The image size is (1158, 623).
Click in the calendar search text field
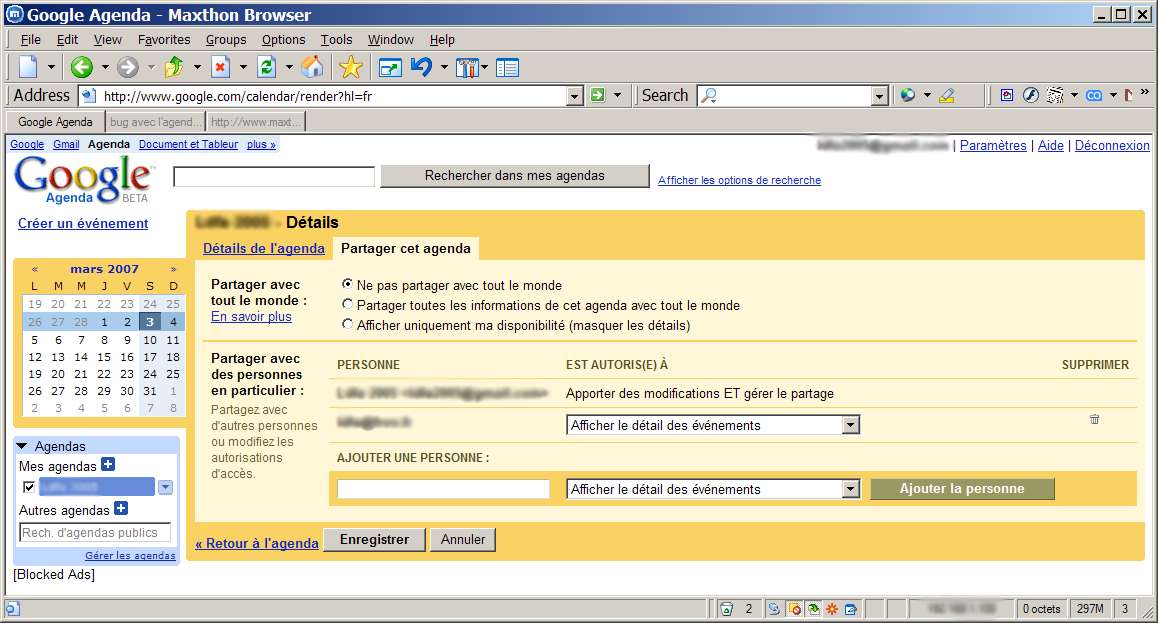pyautogui.click(x=274, y=176)
